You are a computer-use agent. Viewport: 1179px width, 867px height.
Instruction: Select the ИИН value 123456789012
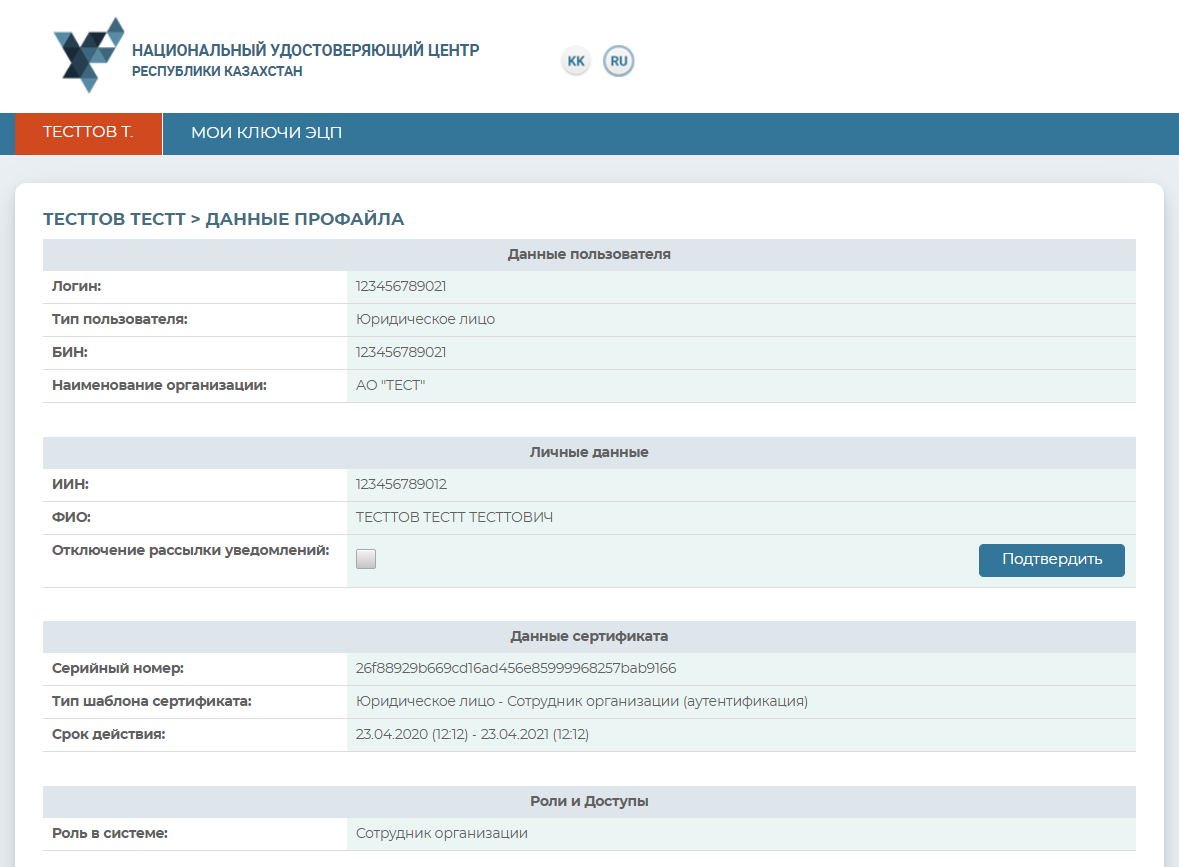(401, 485)
